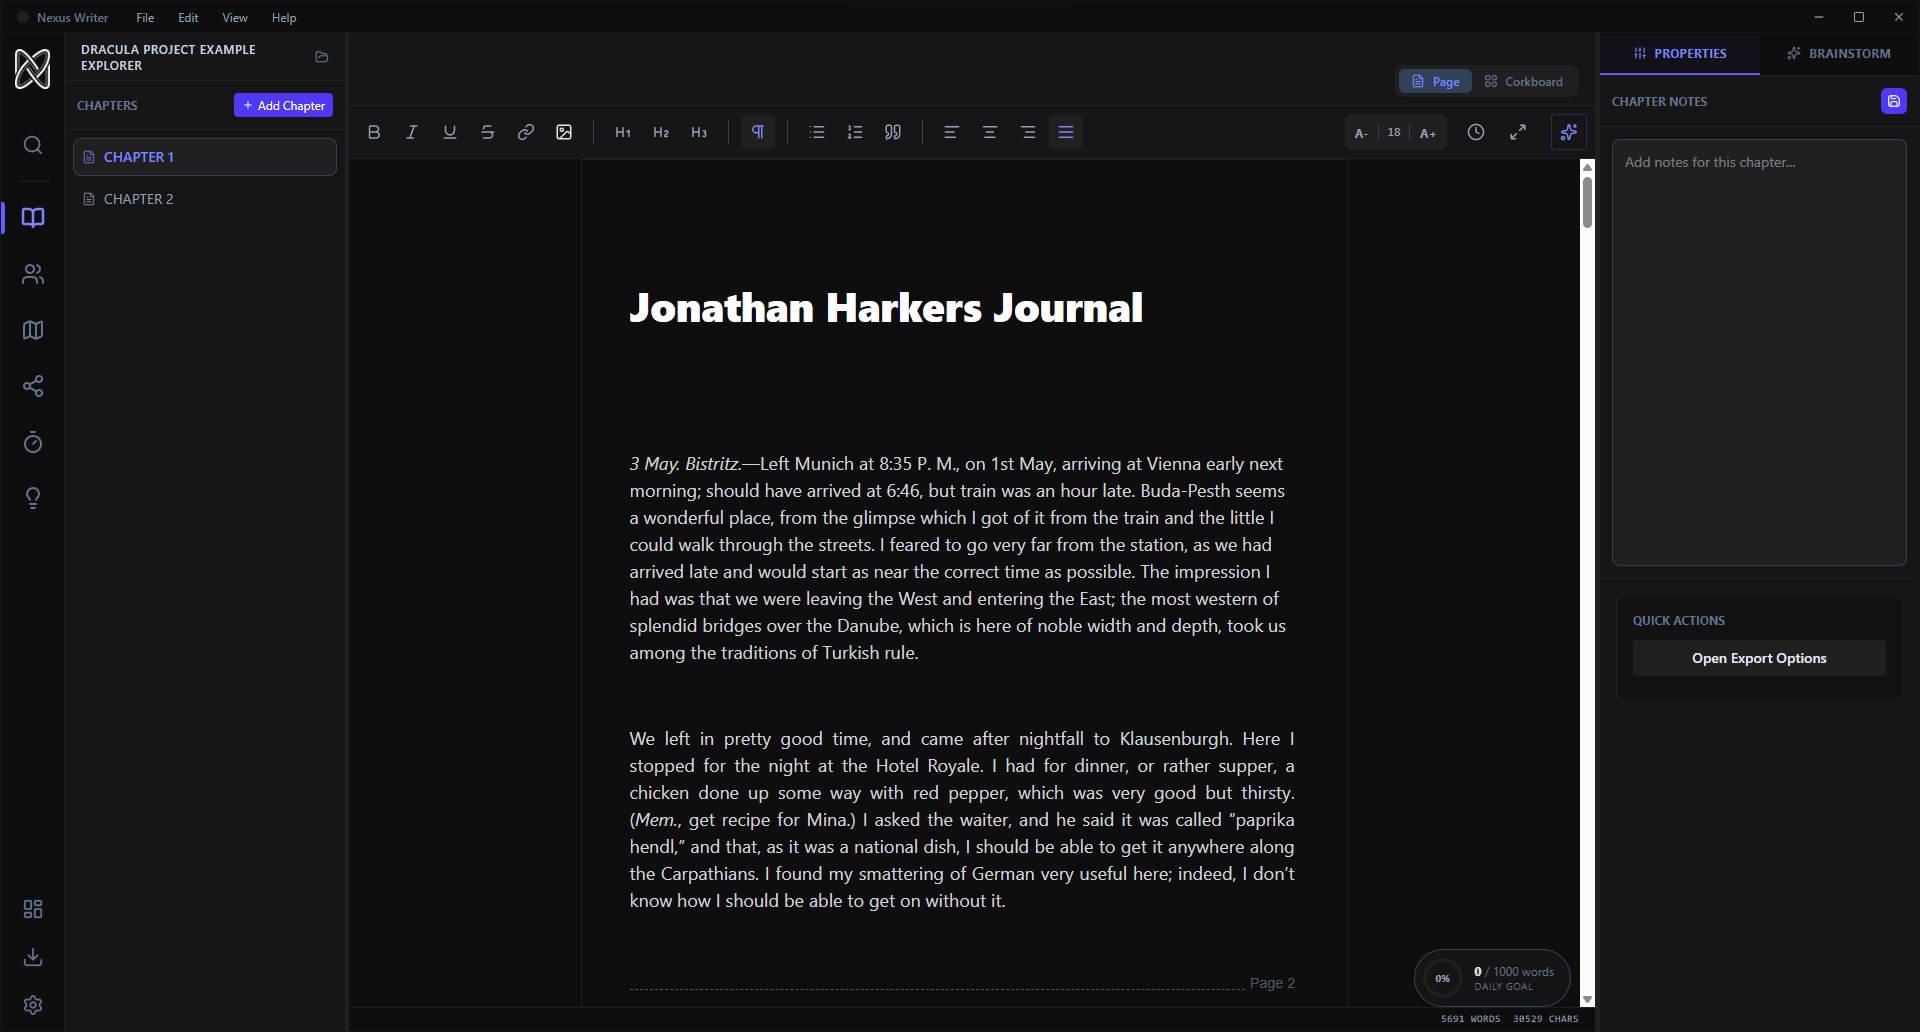Switch to Page view
The image size is (1920, 1032).
[1435, 81]
